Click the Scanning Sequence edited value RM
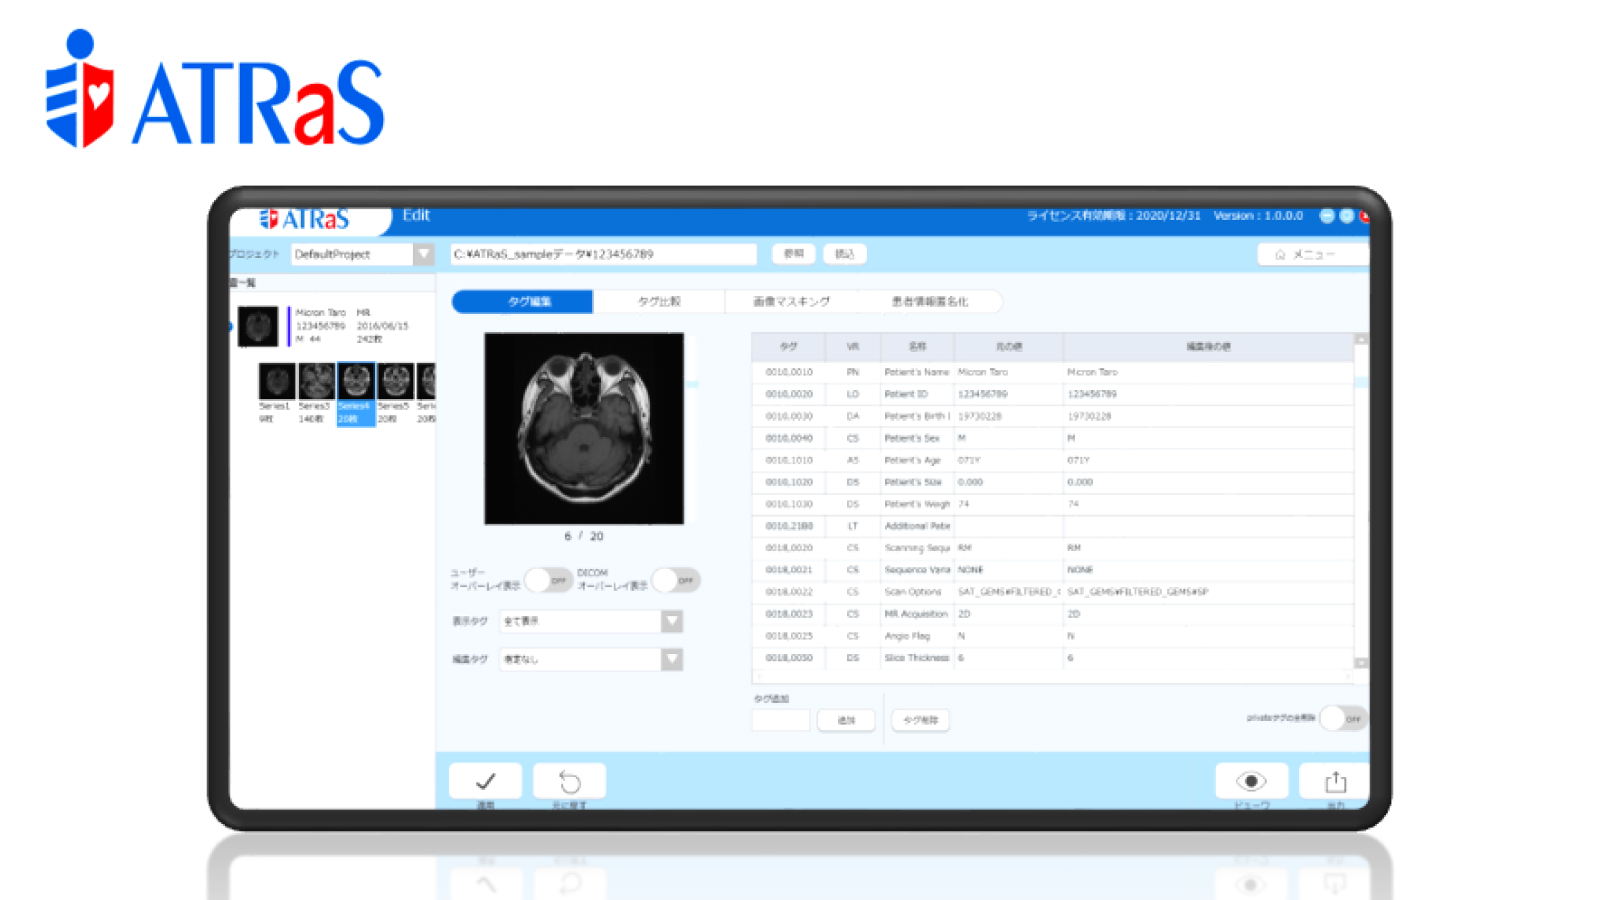This screenshot has height=900, width=1600. (1074, 548)
